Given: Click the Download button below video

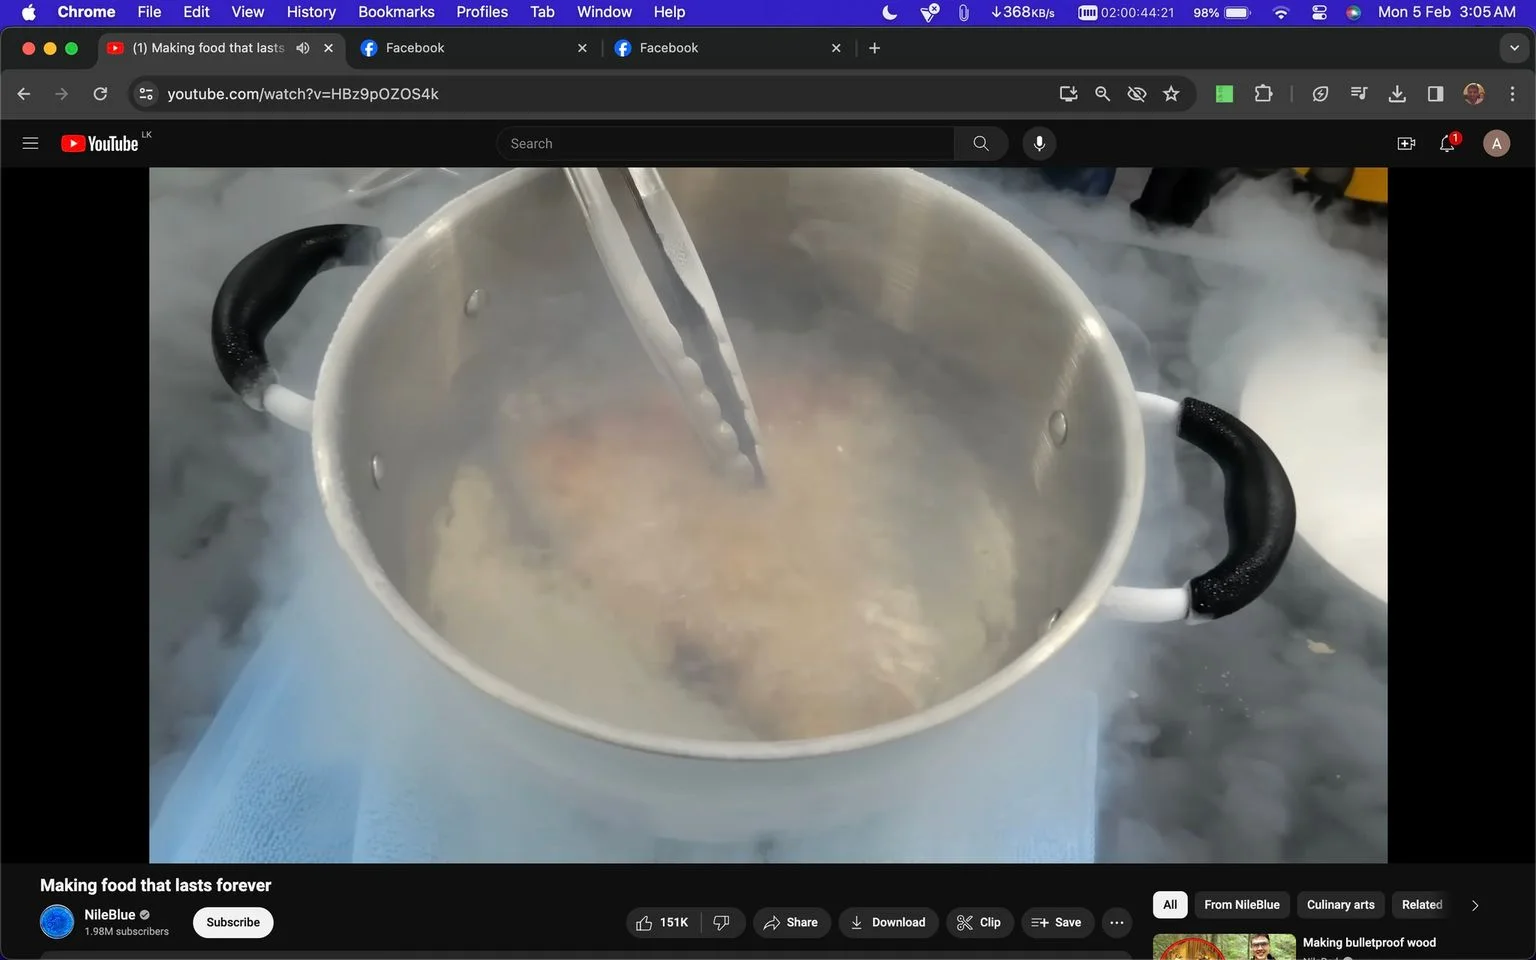Looking at the screenshot, I should pos(888,922).
